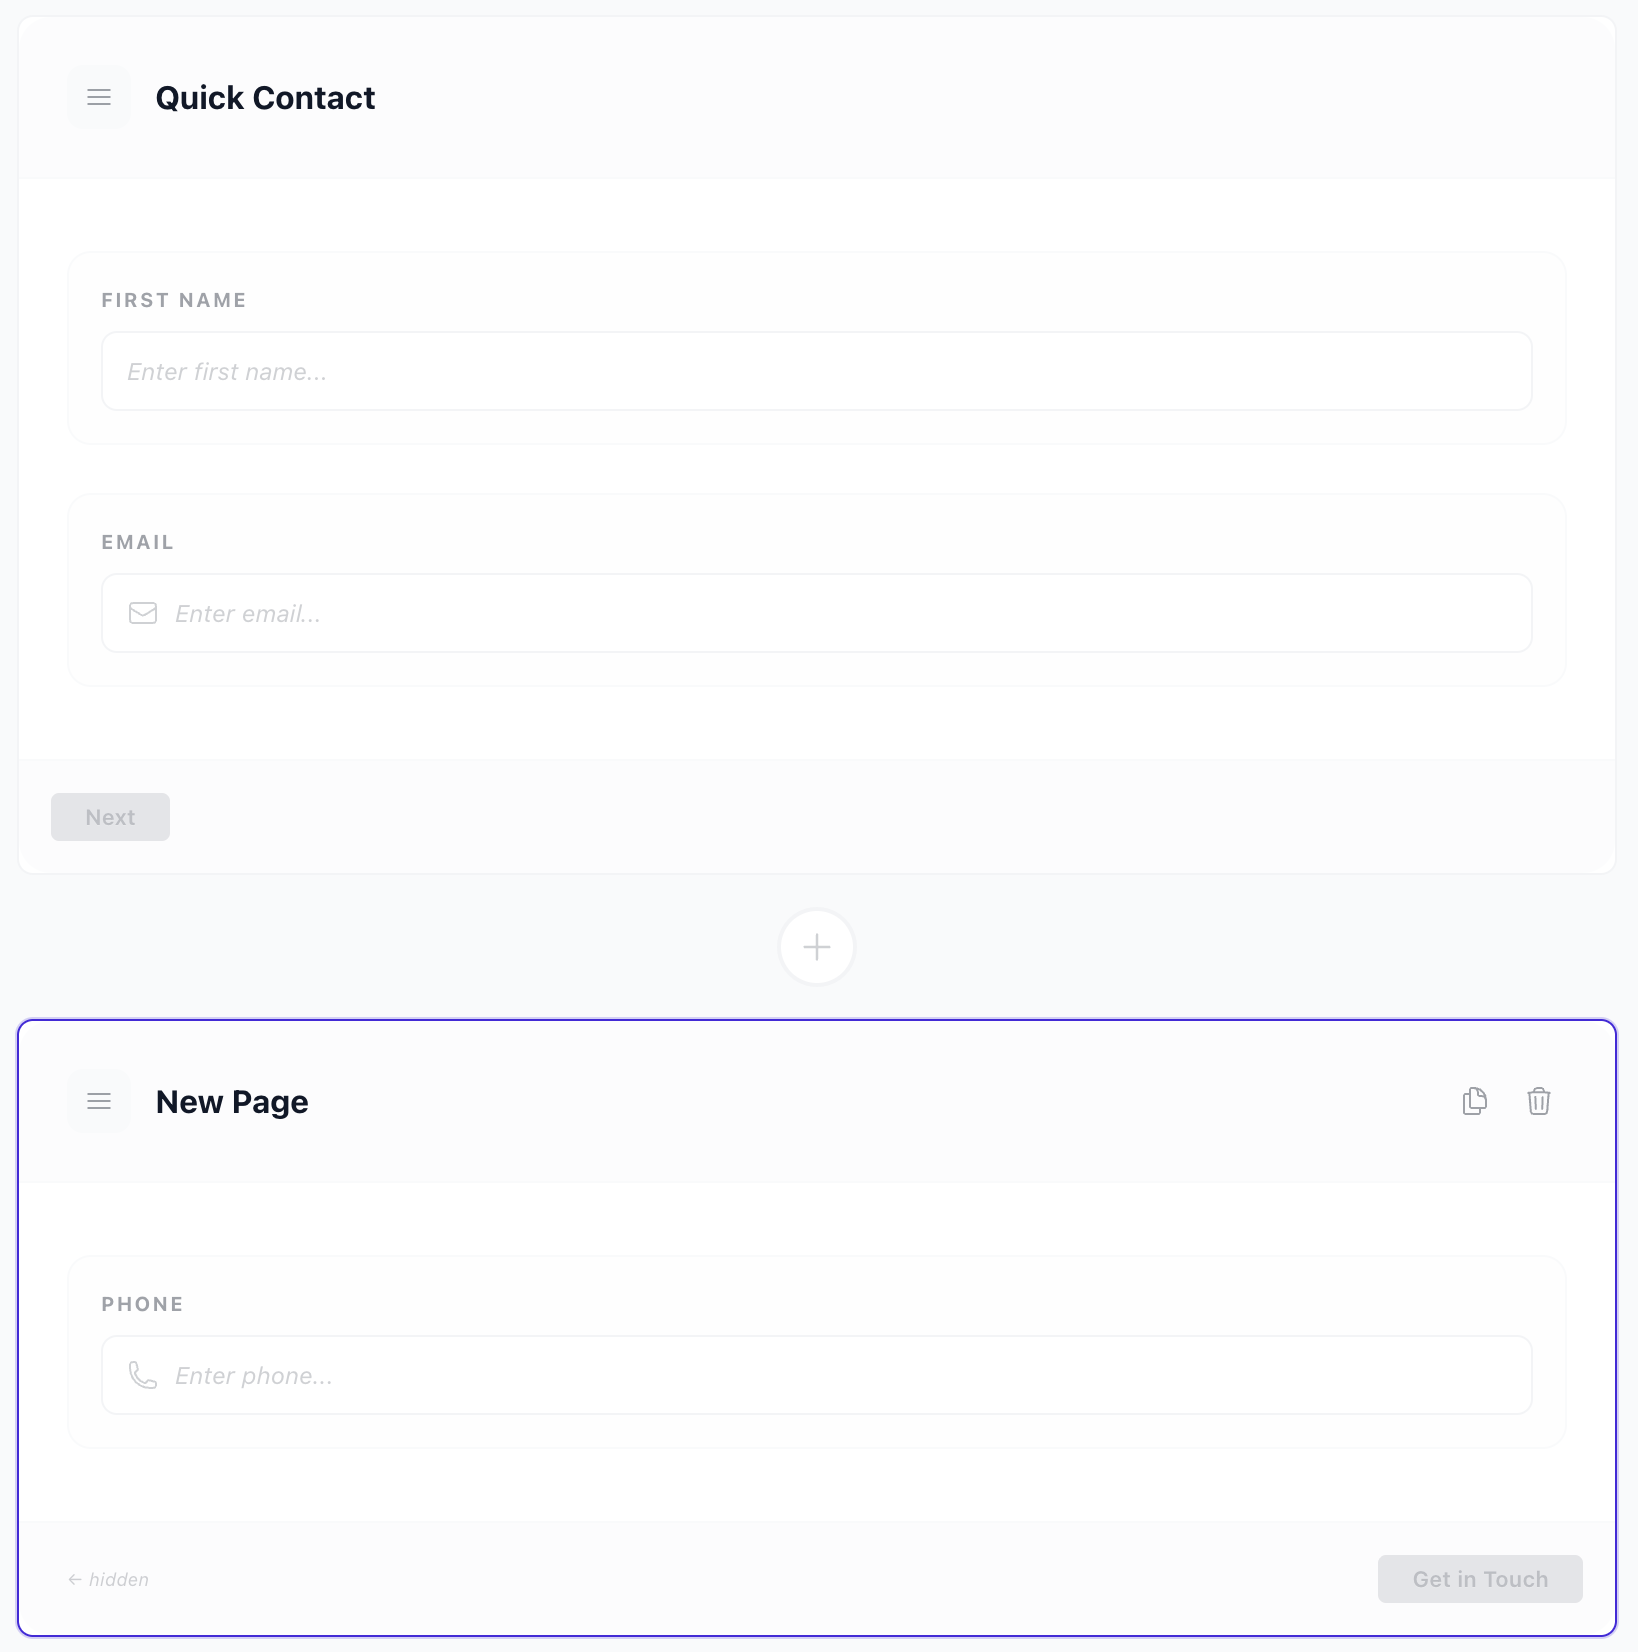The height and width of the screenshot is (1652, 1638).
Task: Duplicate the New Page
Action: tap(1475, 1101)
